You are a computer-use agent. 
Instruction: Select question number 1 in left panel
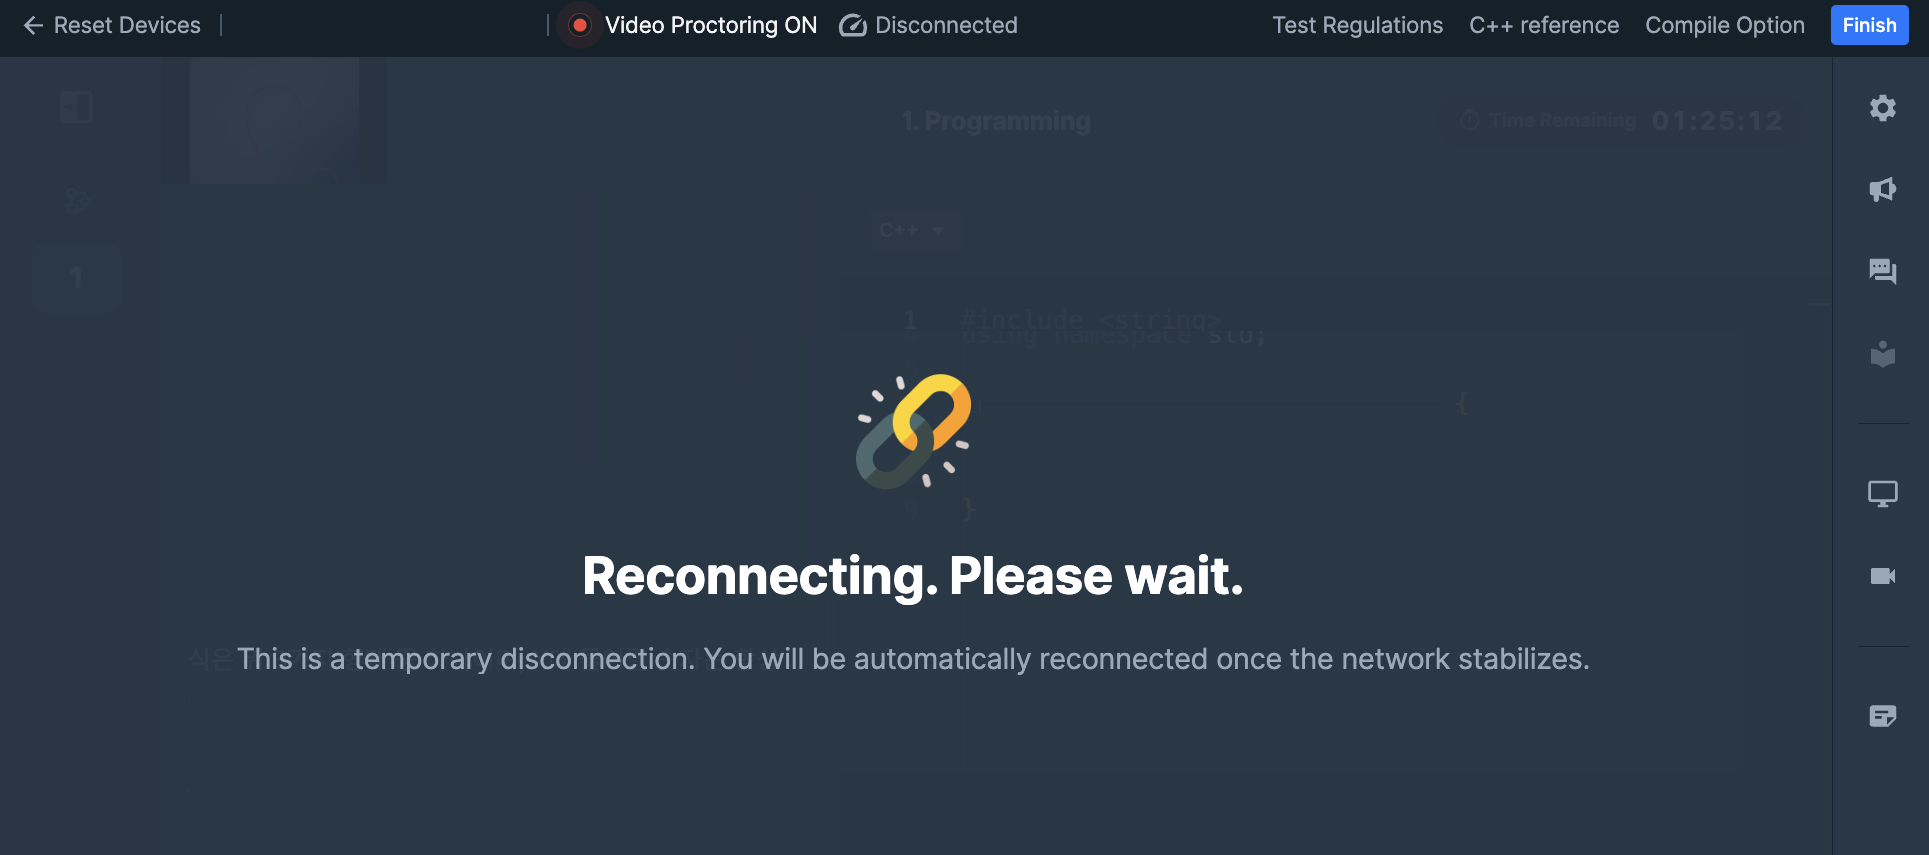point(76,277)
